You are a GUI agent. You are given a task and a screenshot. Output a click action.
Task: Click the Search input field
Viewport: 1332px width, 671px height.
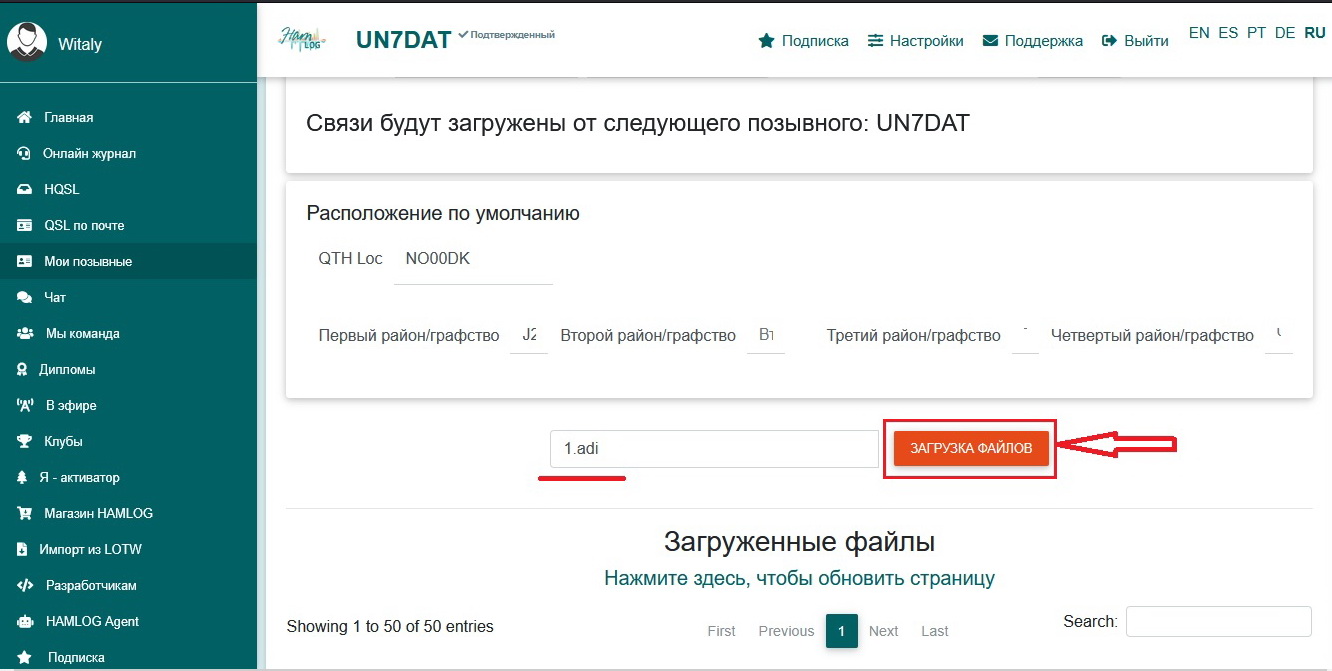pyautogui.click(x=1218, y=621)
